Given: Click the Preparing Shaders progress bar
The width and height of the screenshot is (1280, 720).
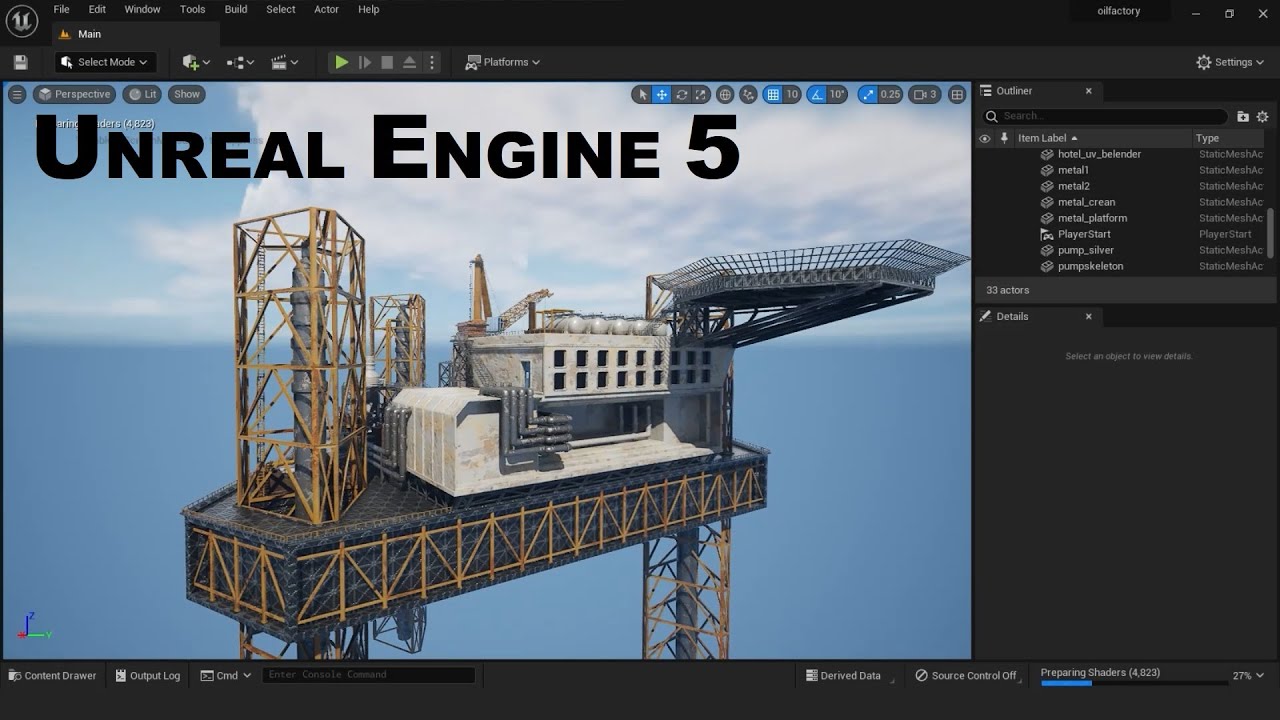Looking at the screenshot, I should coord(1134,683).
